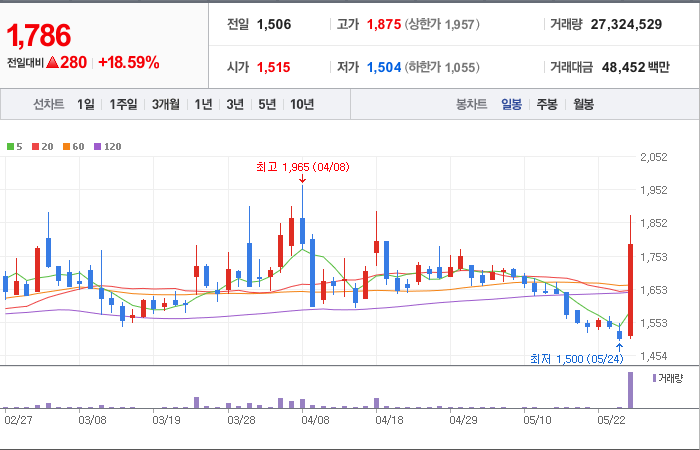The height and width of the screenshot is (450, 700).
Task: Switch to 월봉 candle chart
Action: click(x=583, y=104)
